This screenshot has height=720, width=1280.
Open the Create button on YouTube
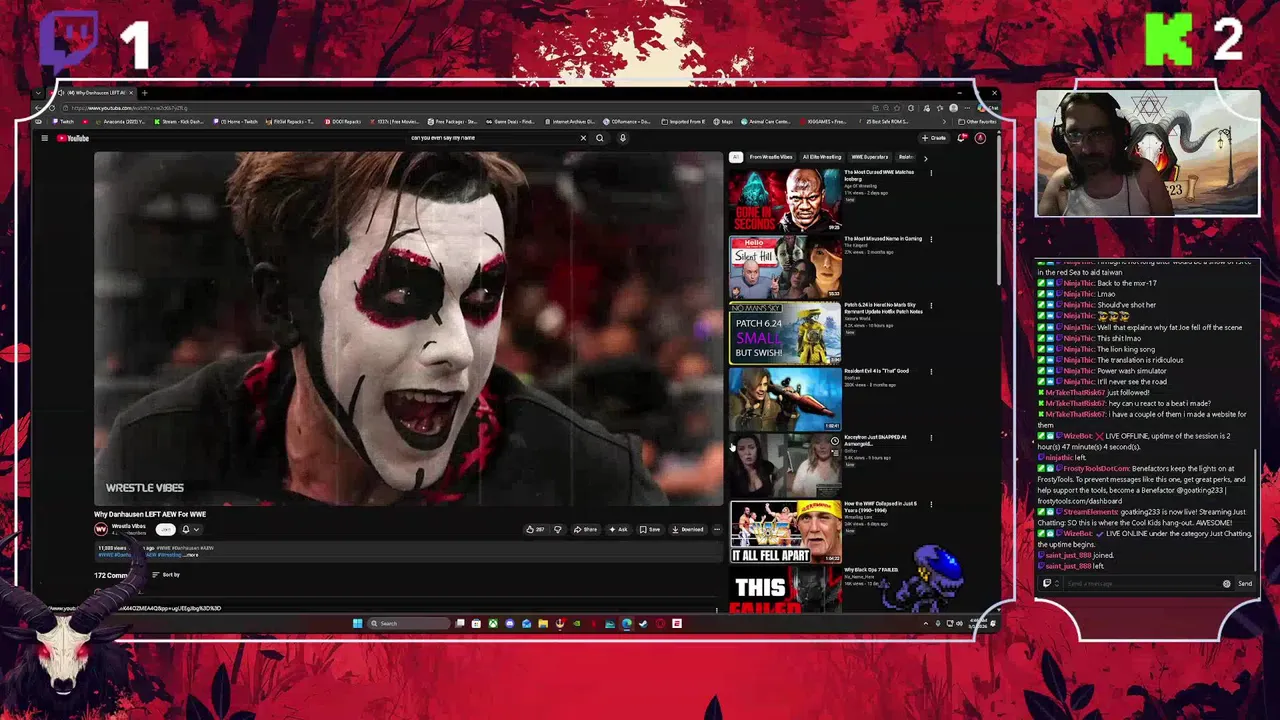933,138
